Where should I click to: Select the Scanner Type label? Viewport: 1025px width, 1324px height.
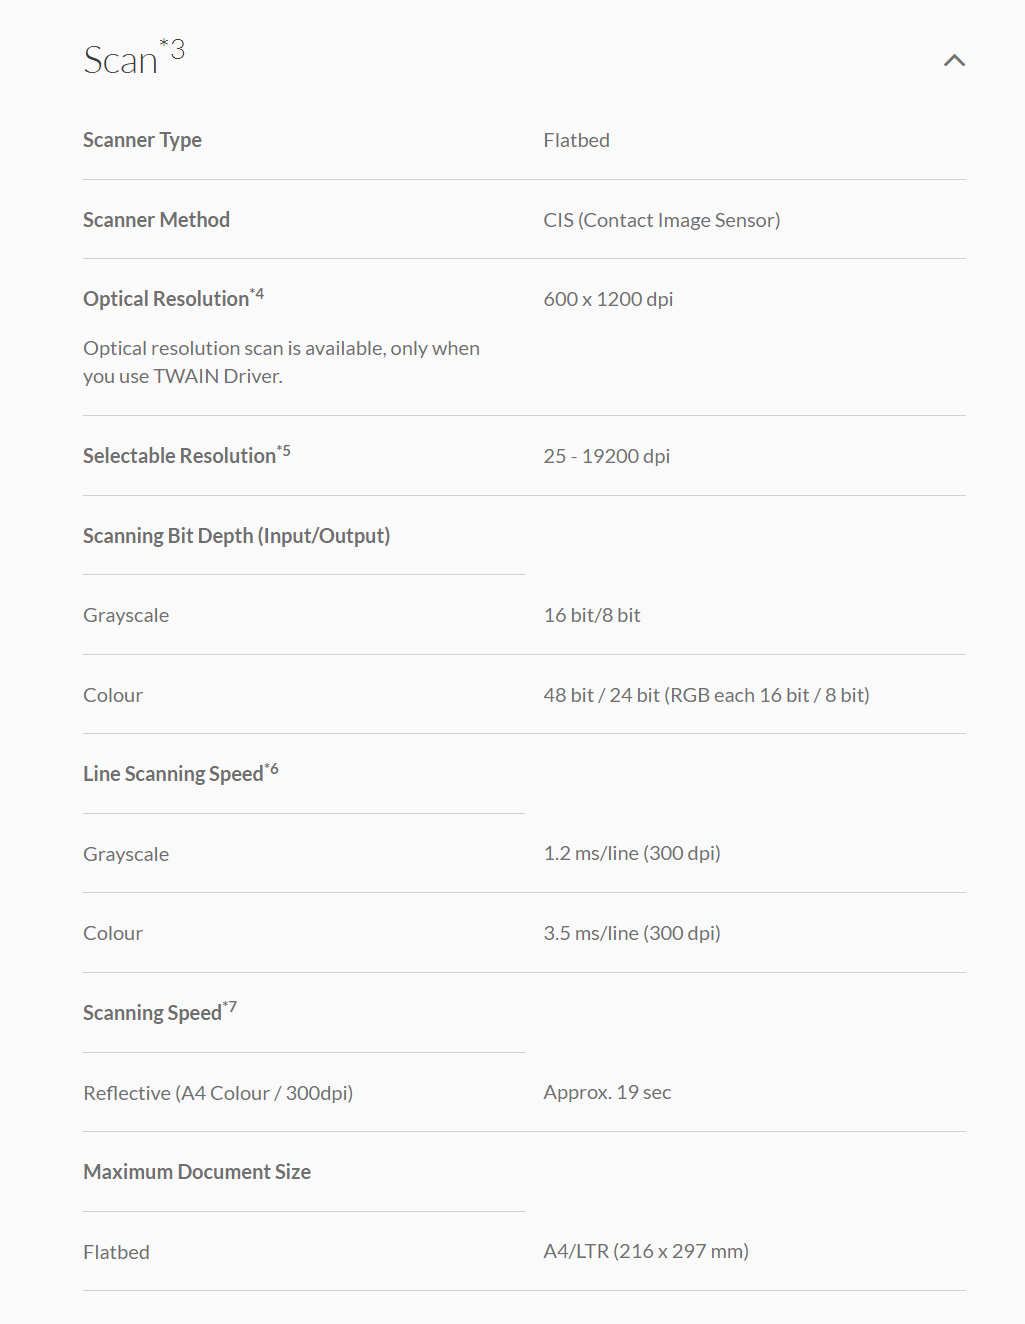(142, 140)
